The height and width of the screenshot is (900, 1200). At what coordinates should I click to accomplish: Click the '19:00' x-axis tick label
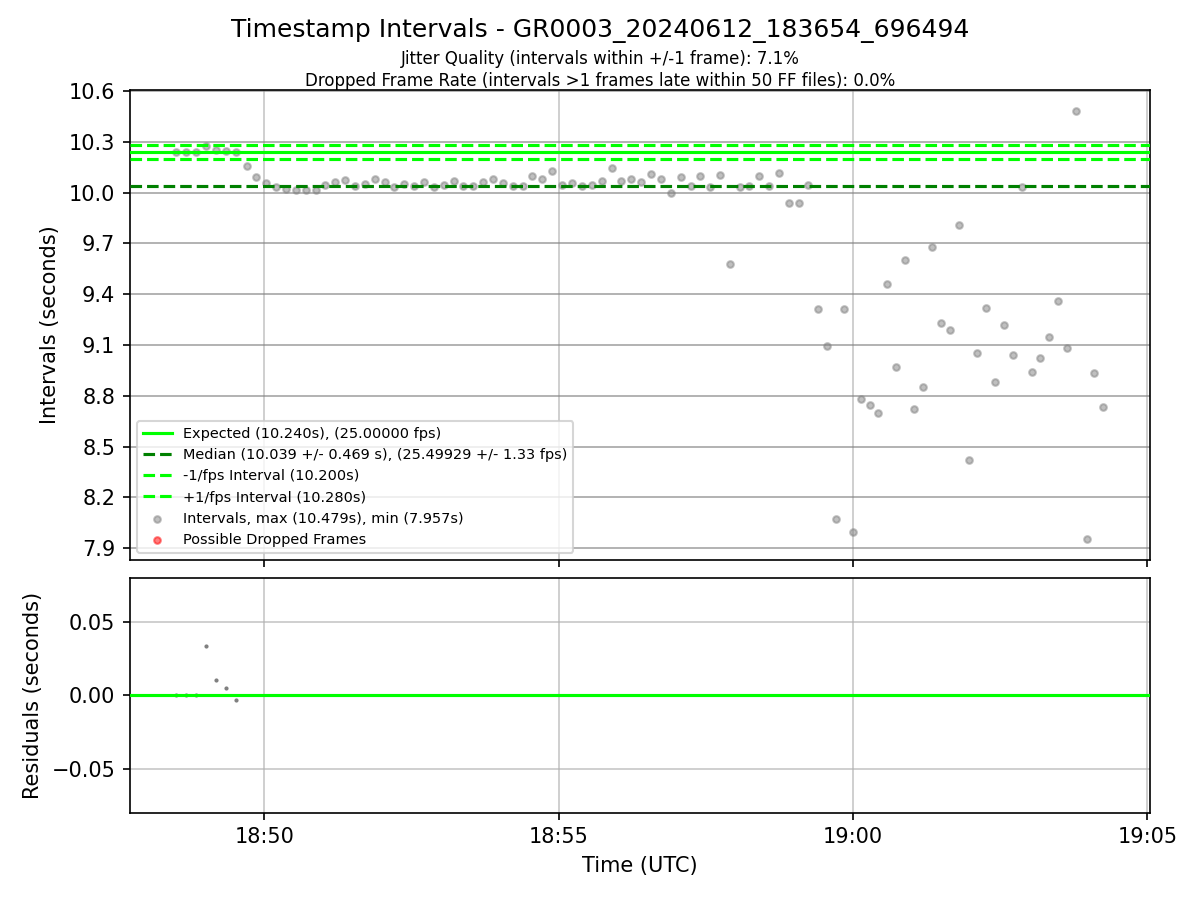[852, 834]
